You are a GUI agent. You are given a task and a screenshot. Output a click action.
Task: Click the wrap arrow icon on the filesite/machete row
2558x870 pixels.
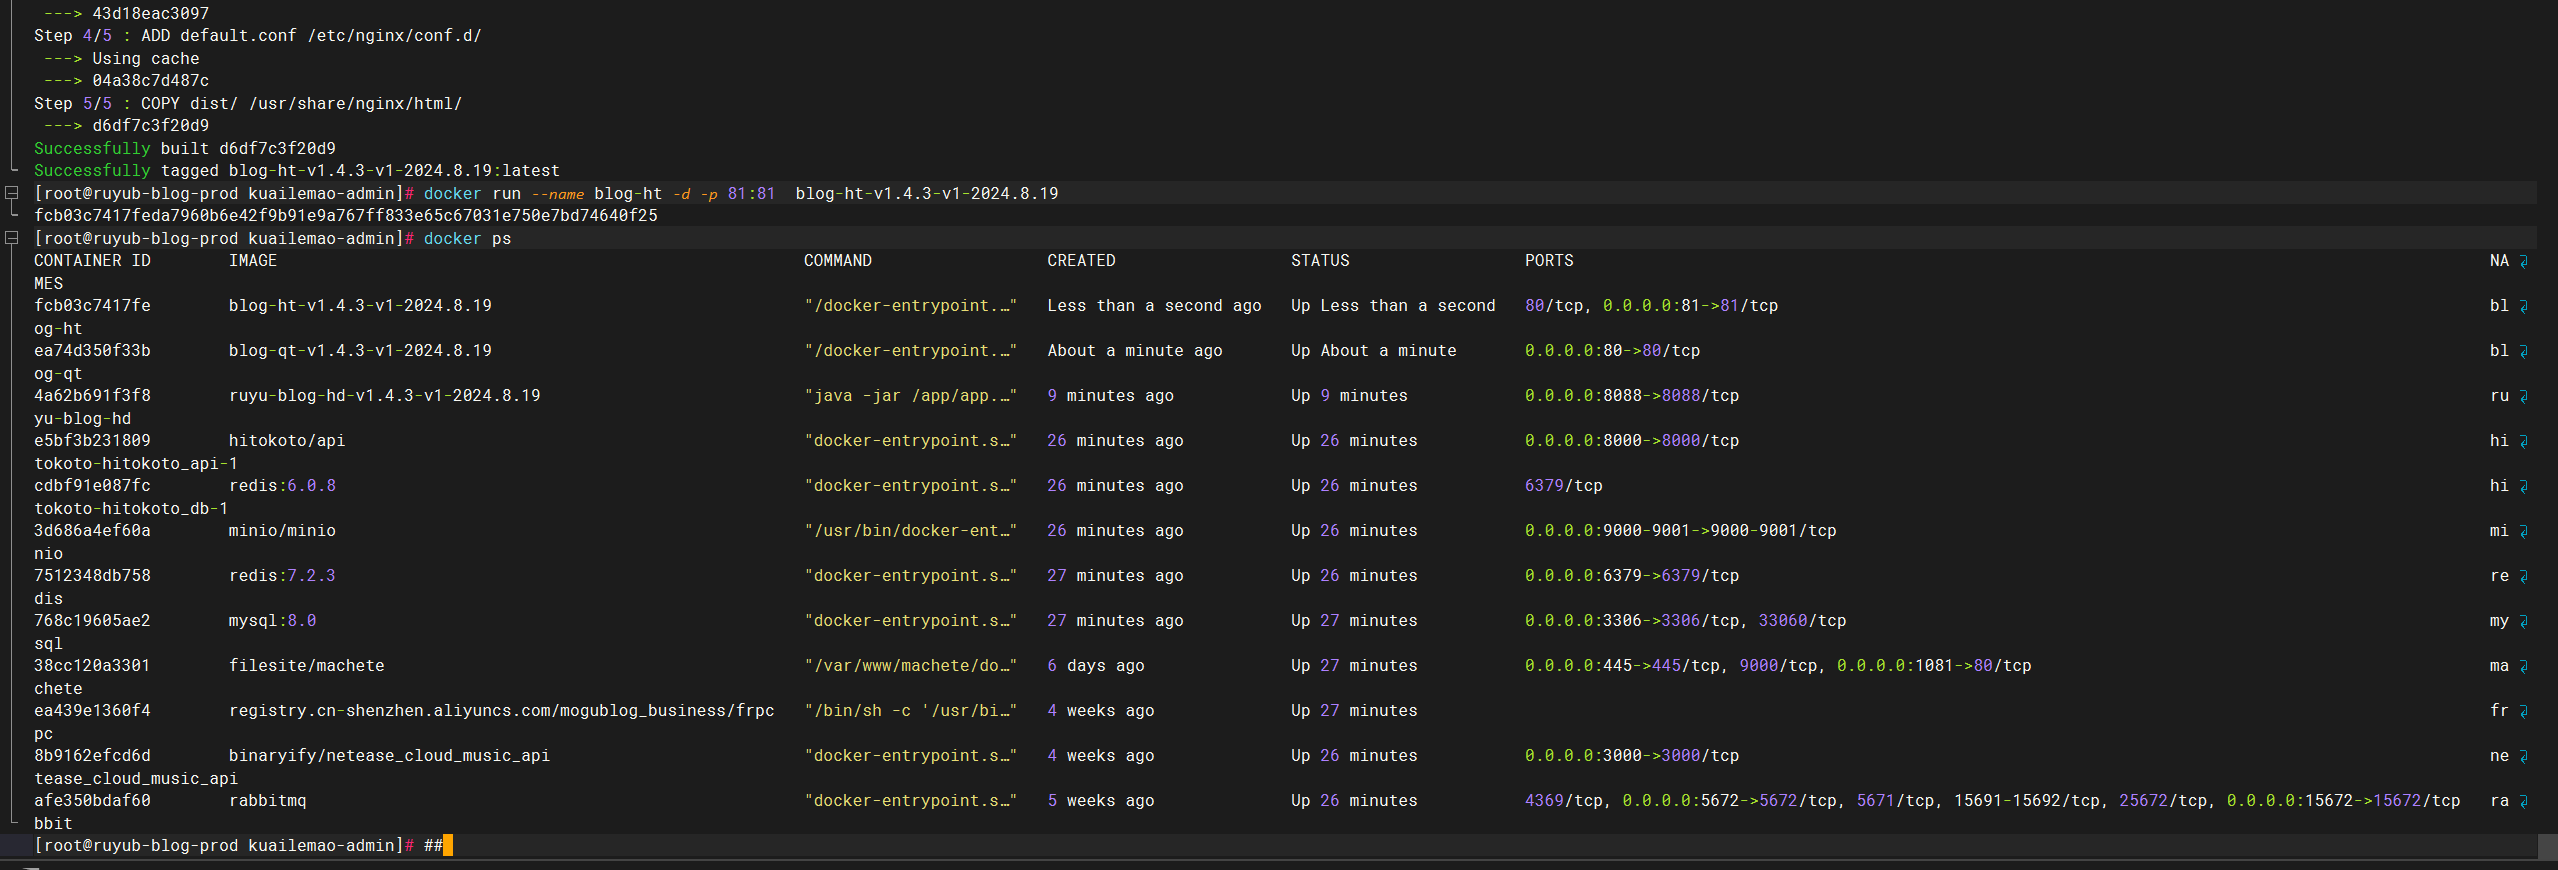coord(2524,666)
